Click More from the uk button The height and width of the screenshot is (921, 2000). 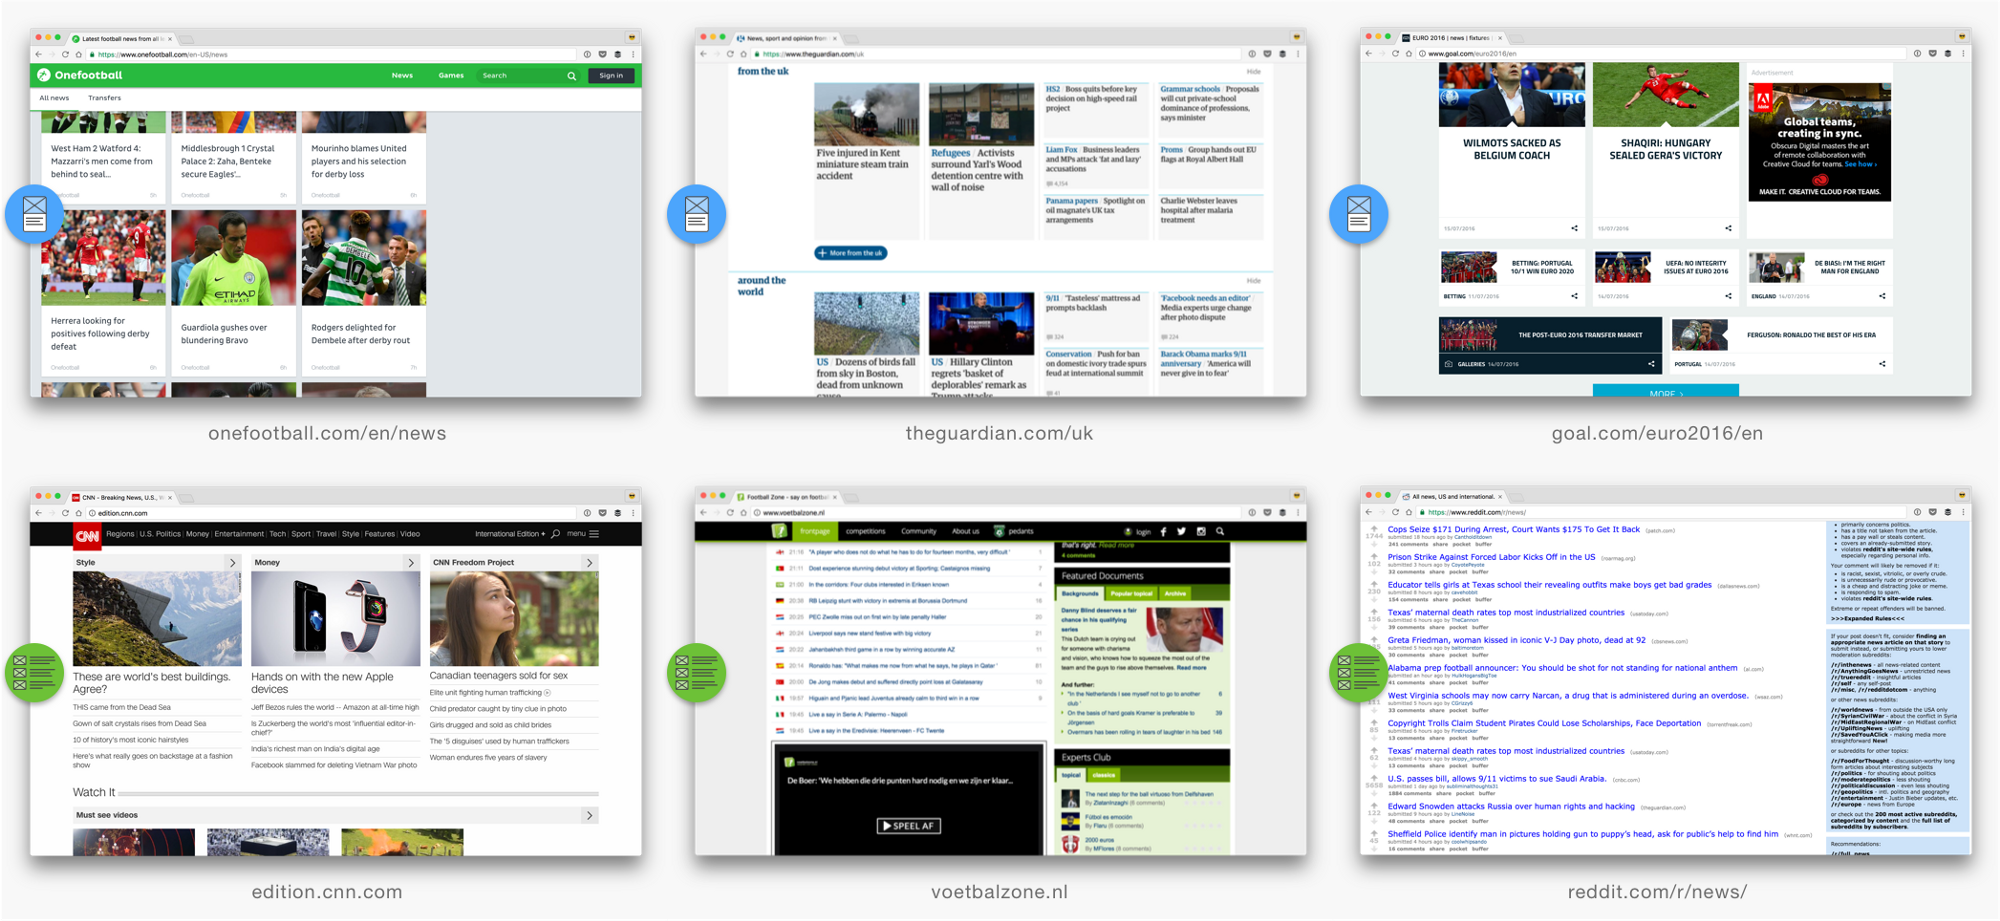(850, 253)
